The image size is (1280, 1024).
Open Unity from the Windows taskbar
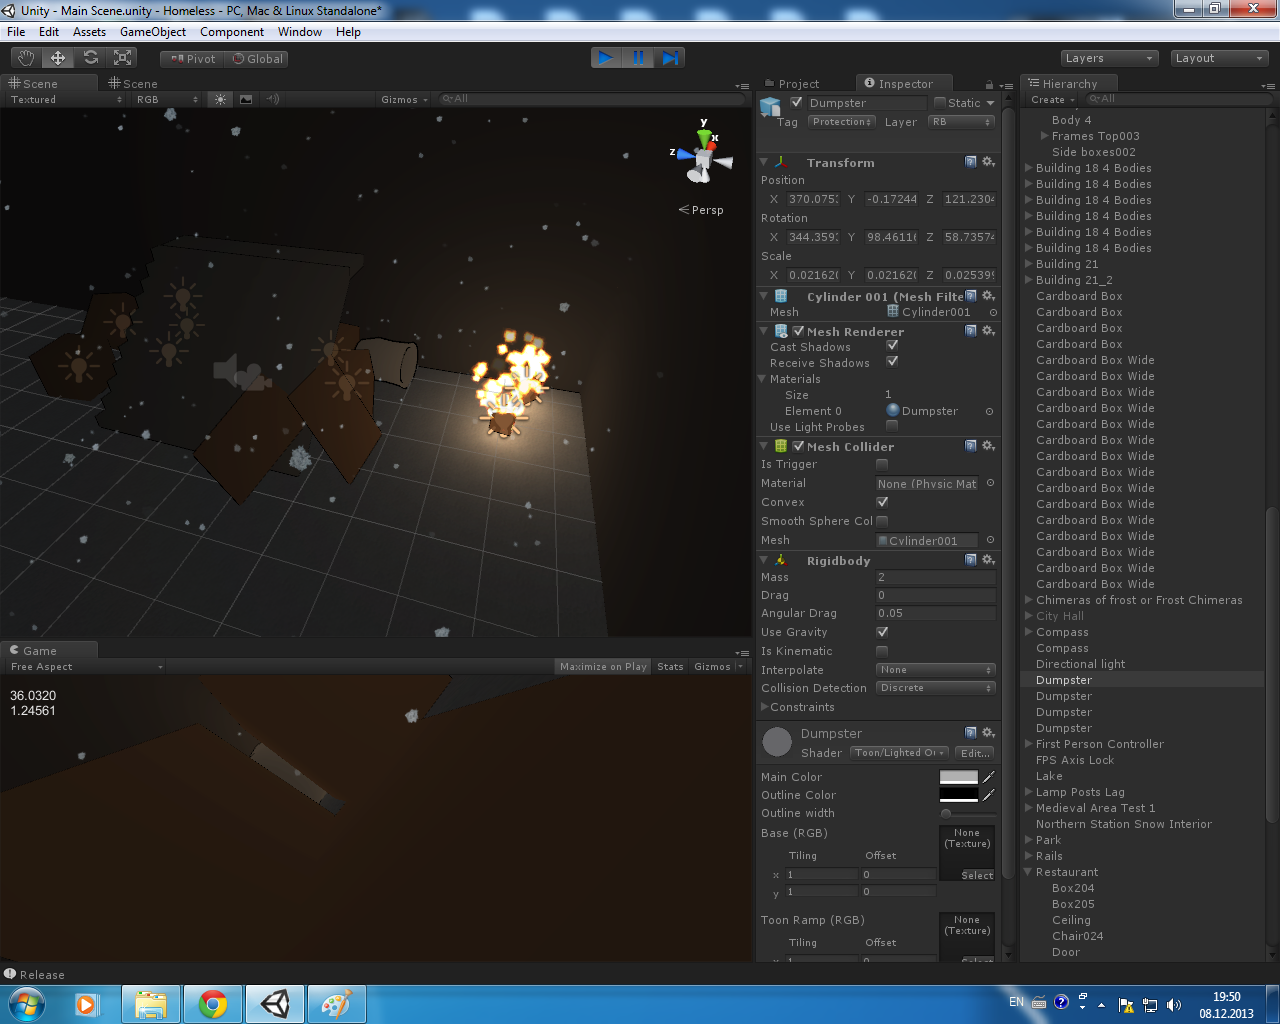pos(275,1004)
